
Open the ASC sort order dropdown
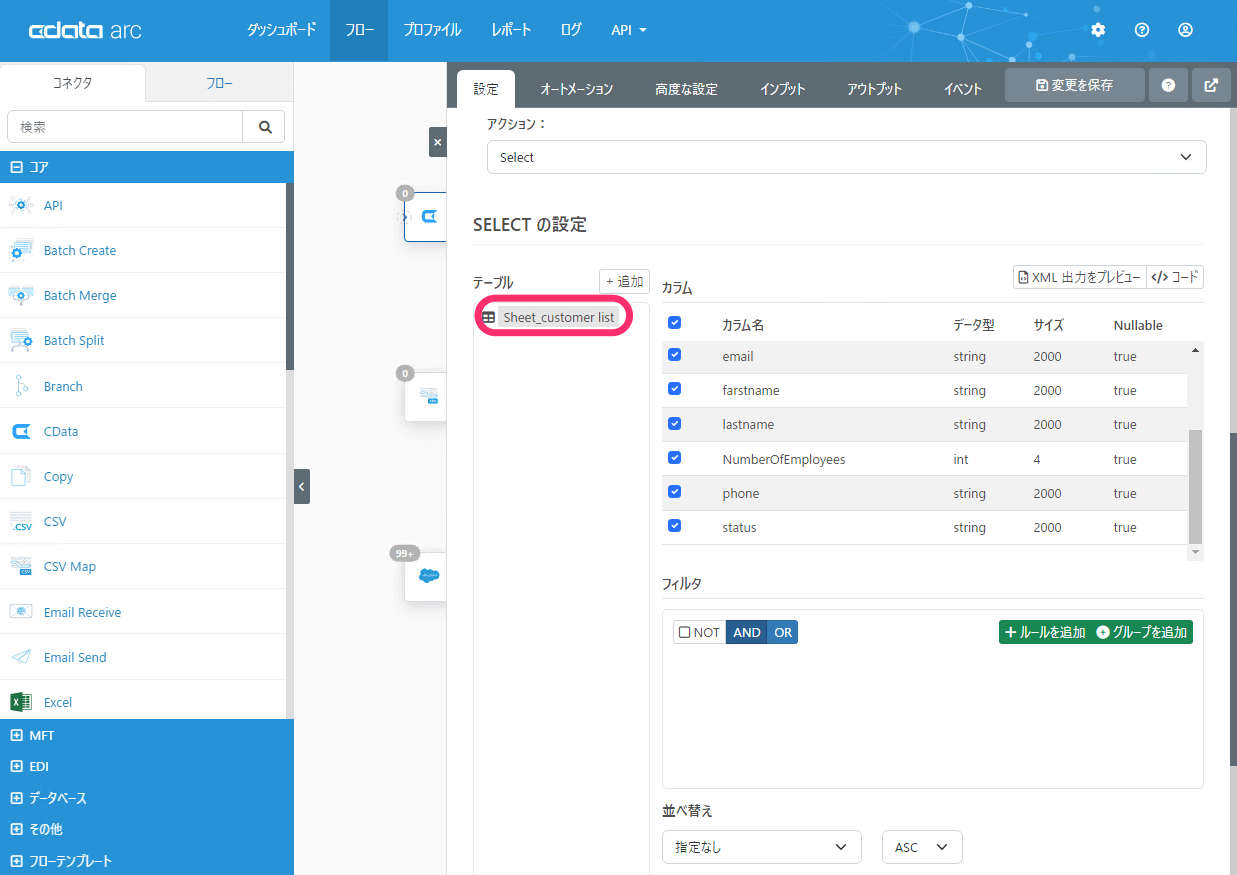coord(922,847)
